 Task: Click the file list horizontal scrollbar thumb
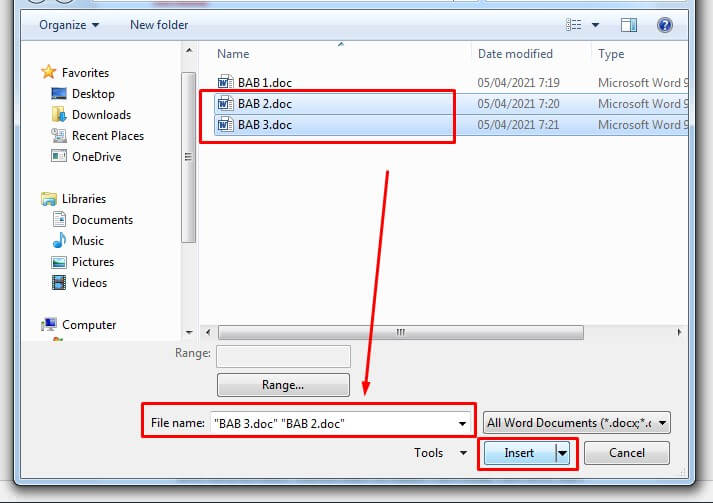pos(401,332)
